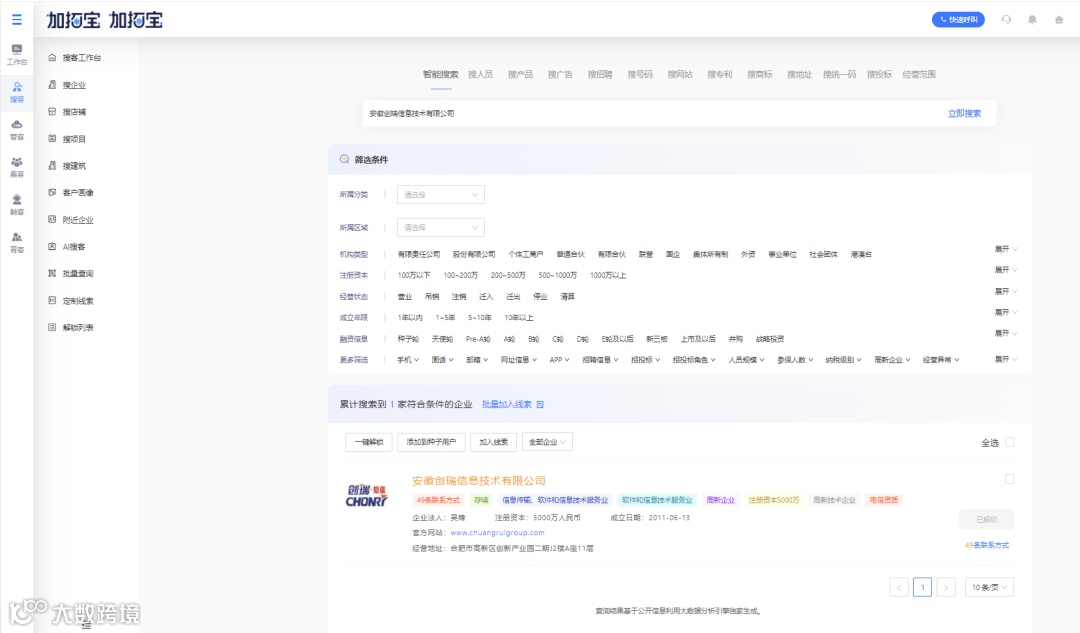1080x633 pixels.
Task: Filter by 1000万以上 registered capital
Action: click(x=608, y=276)
